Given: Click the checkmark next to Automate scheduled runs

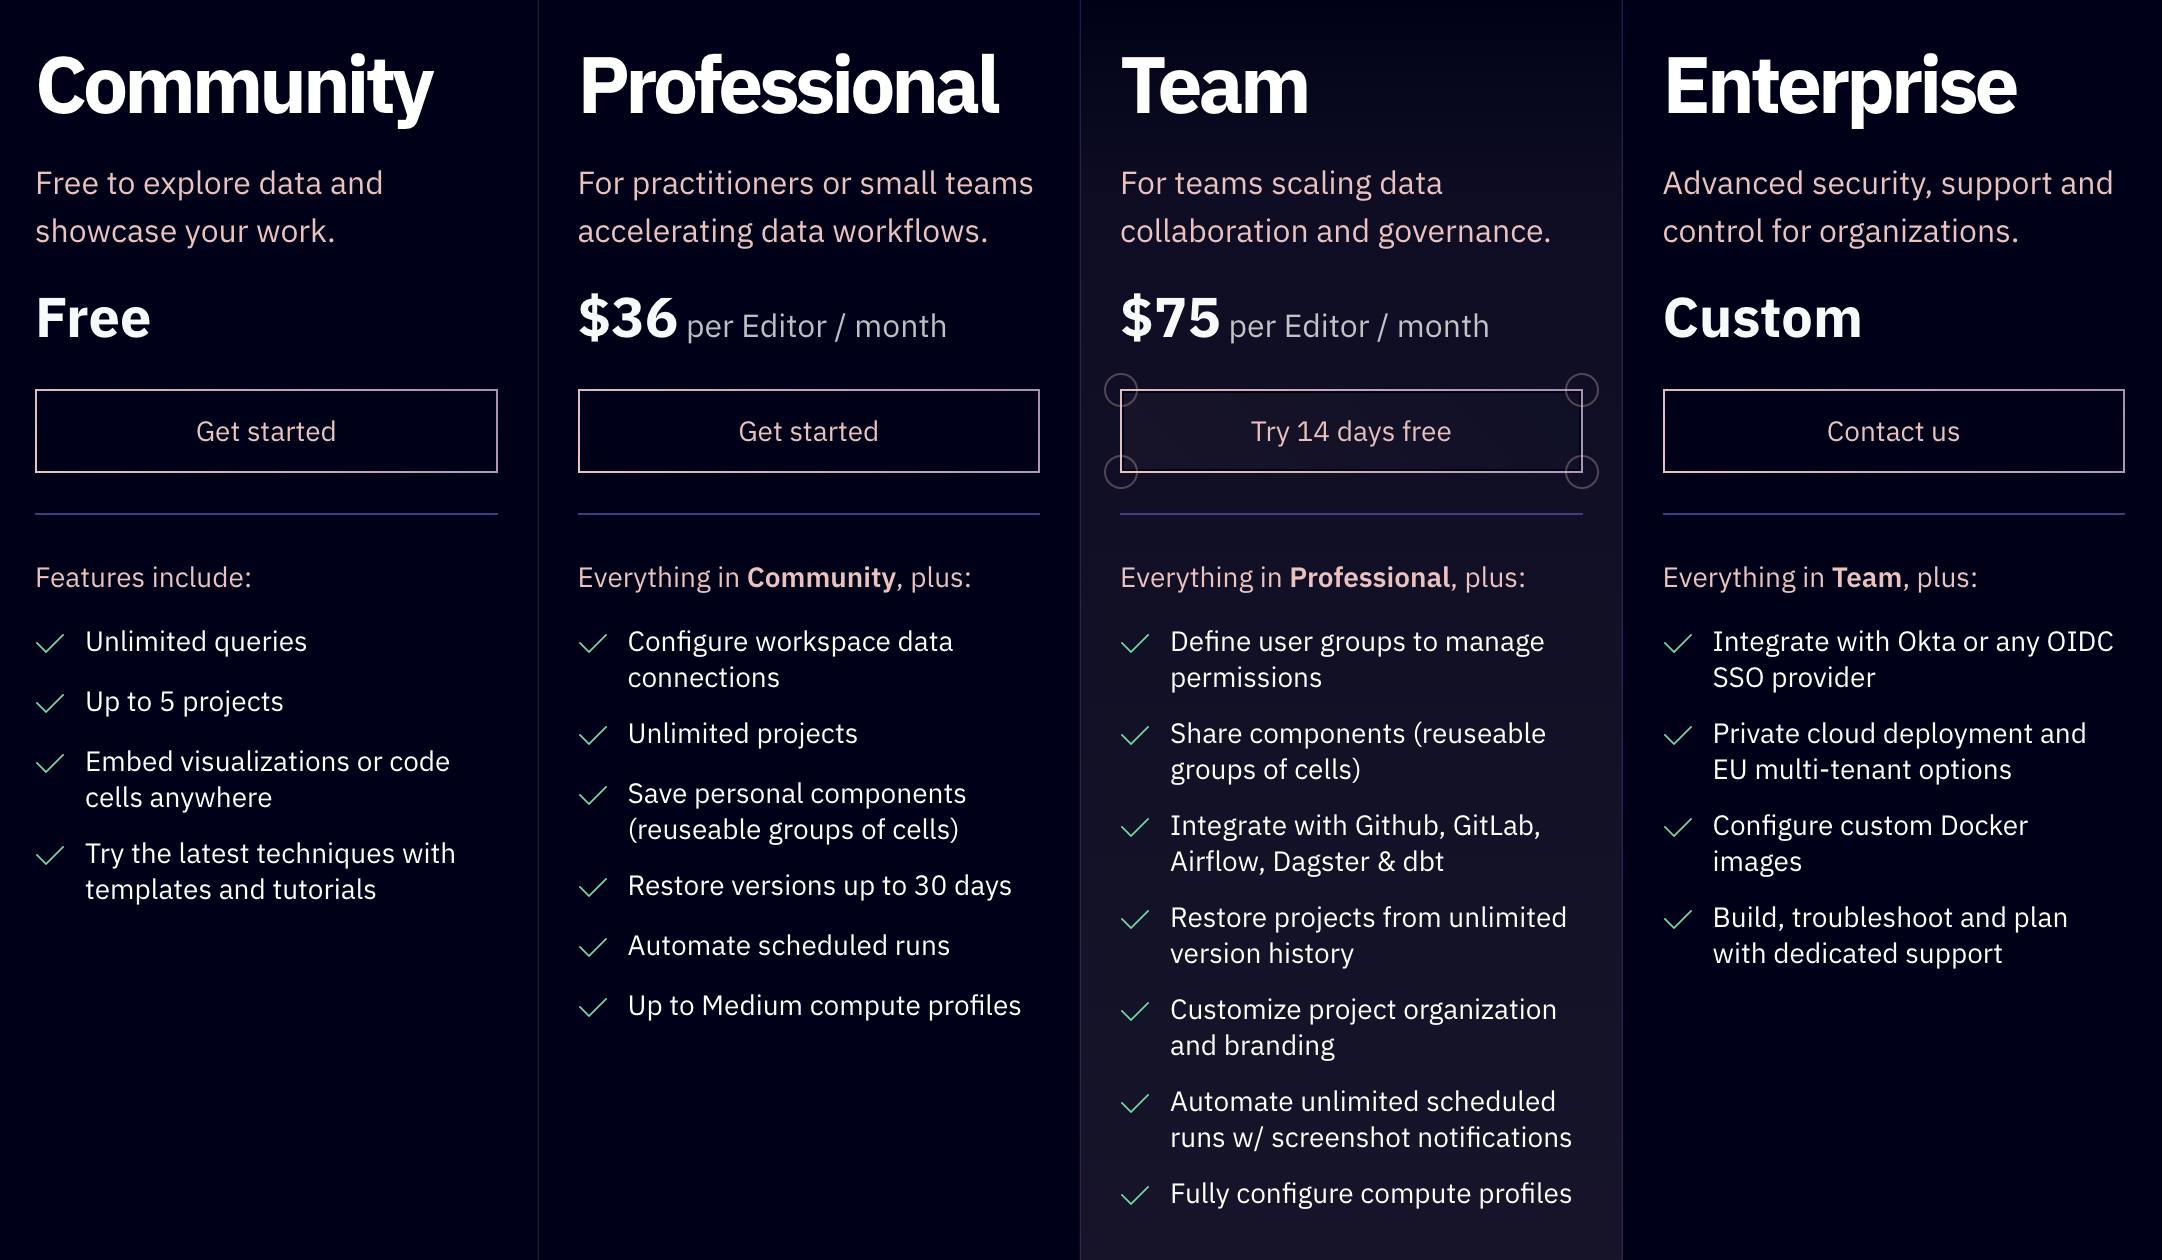Looking at the screenshot, I should (x=593, y=947).
